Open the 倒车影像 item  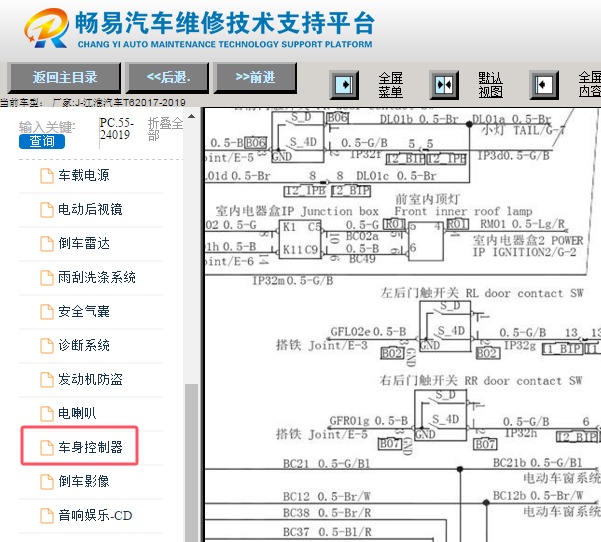pos(84,481)
